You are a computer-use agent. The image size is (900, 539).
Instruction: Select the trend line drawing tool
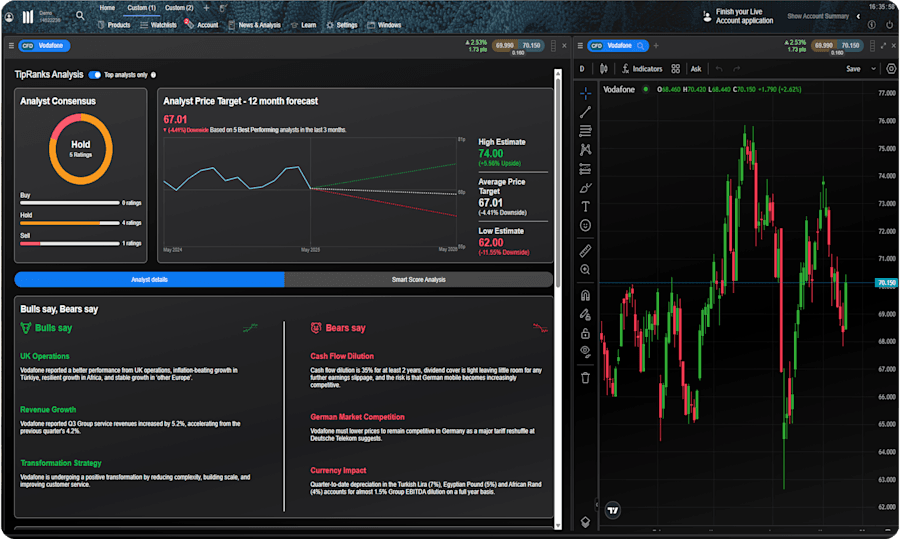coord(586,111)
